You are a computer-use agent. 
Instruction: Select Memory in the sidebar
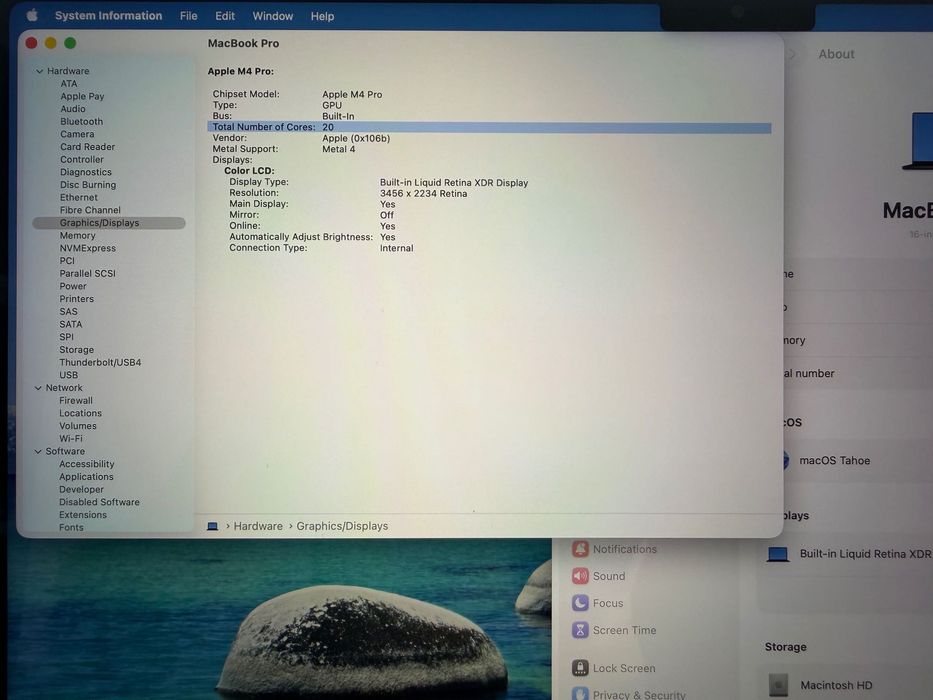[77, 236]
